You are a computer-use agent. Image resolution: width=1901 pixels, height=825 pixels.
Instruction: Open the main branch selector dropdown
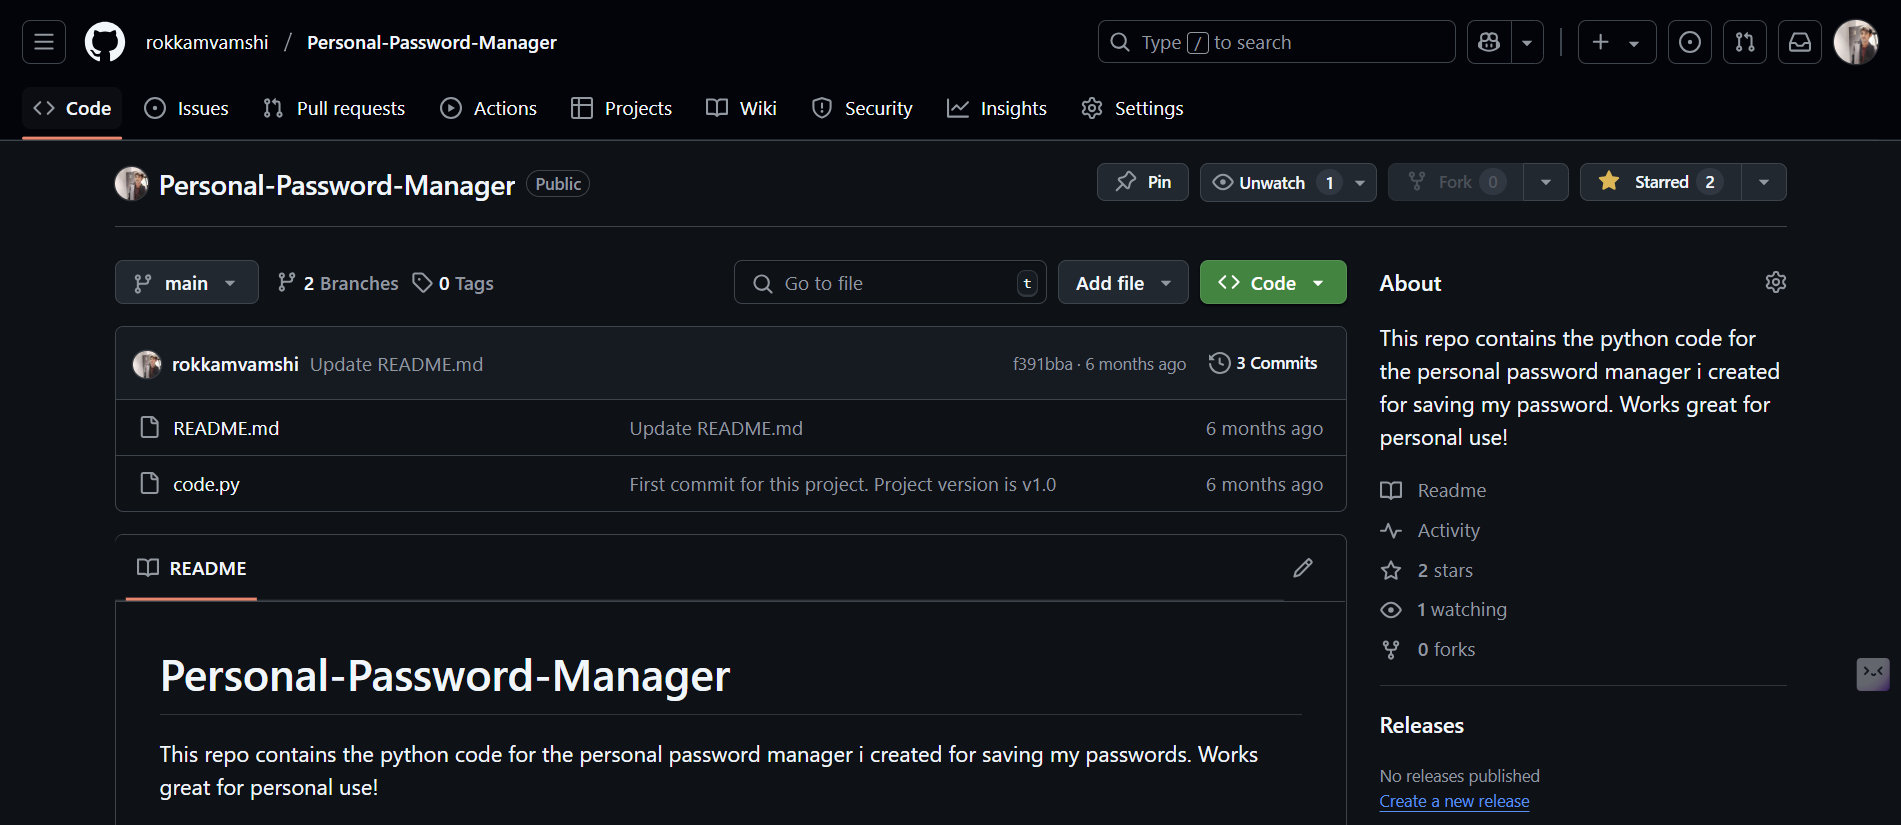187,283
